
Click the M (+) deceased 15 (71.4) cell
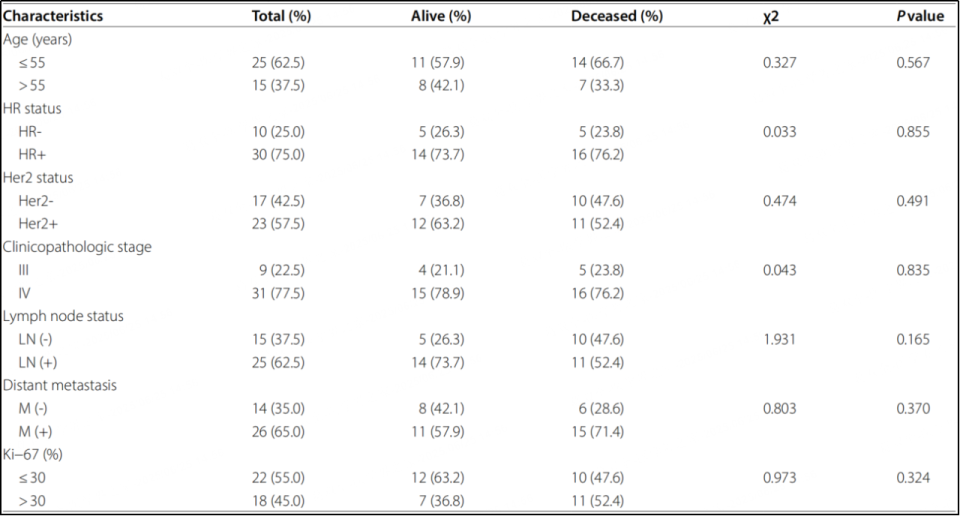[x=597, y=431]
